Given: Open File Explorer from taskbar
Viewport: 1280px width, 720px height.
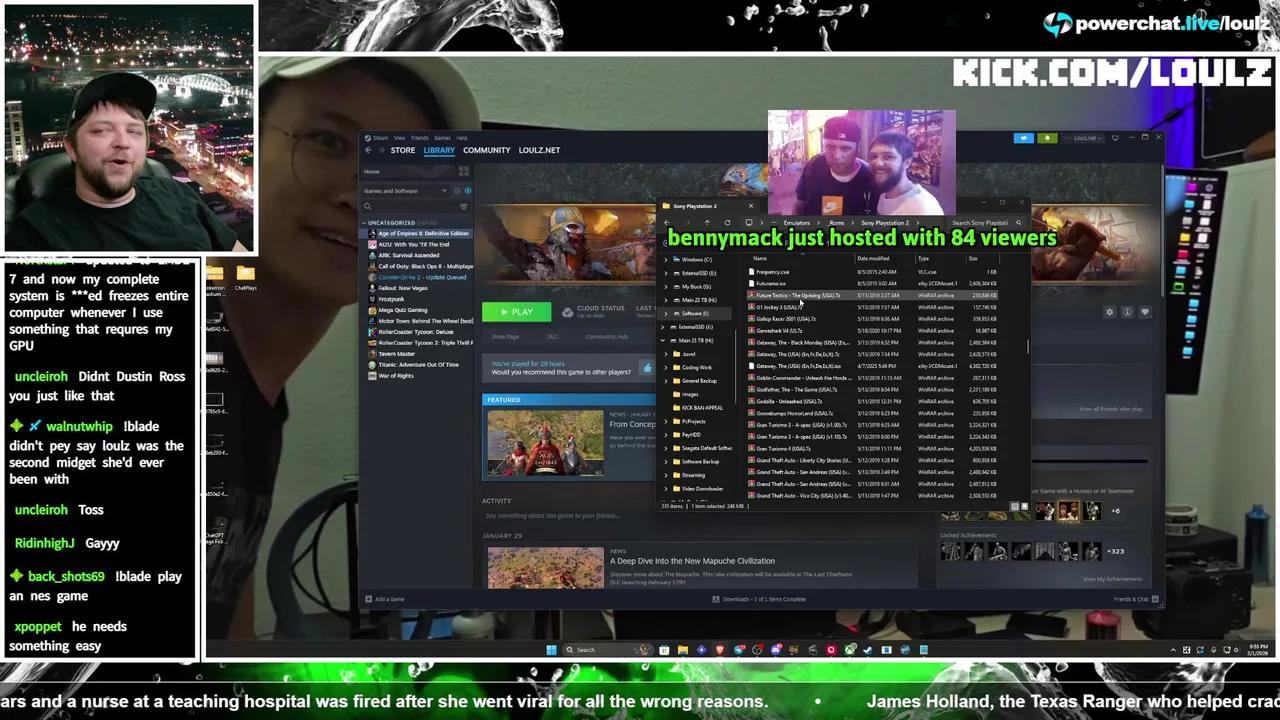Looking at the screenshot, I should [x=682, y=650].
